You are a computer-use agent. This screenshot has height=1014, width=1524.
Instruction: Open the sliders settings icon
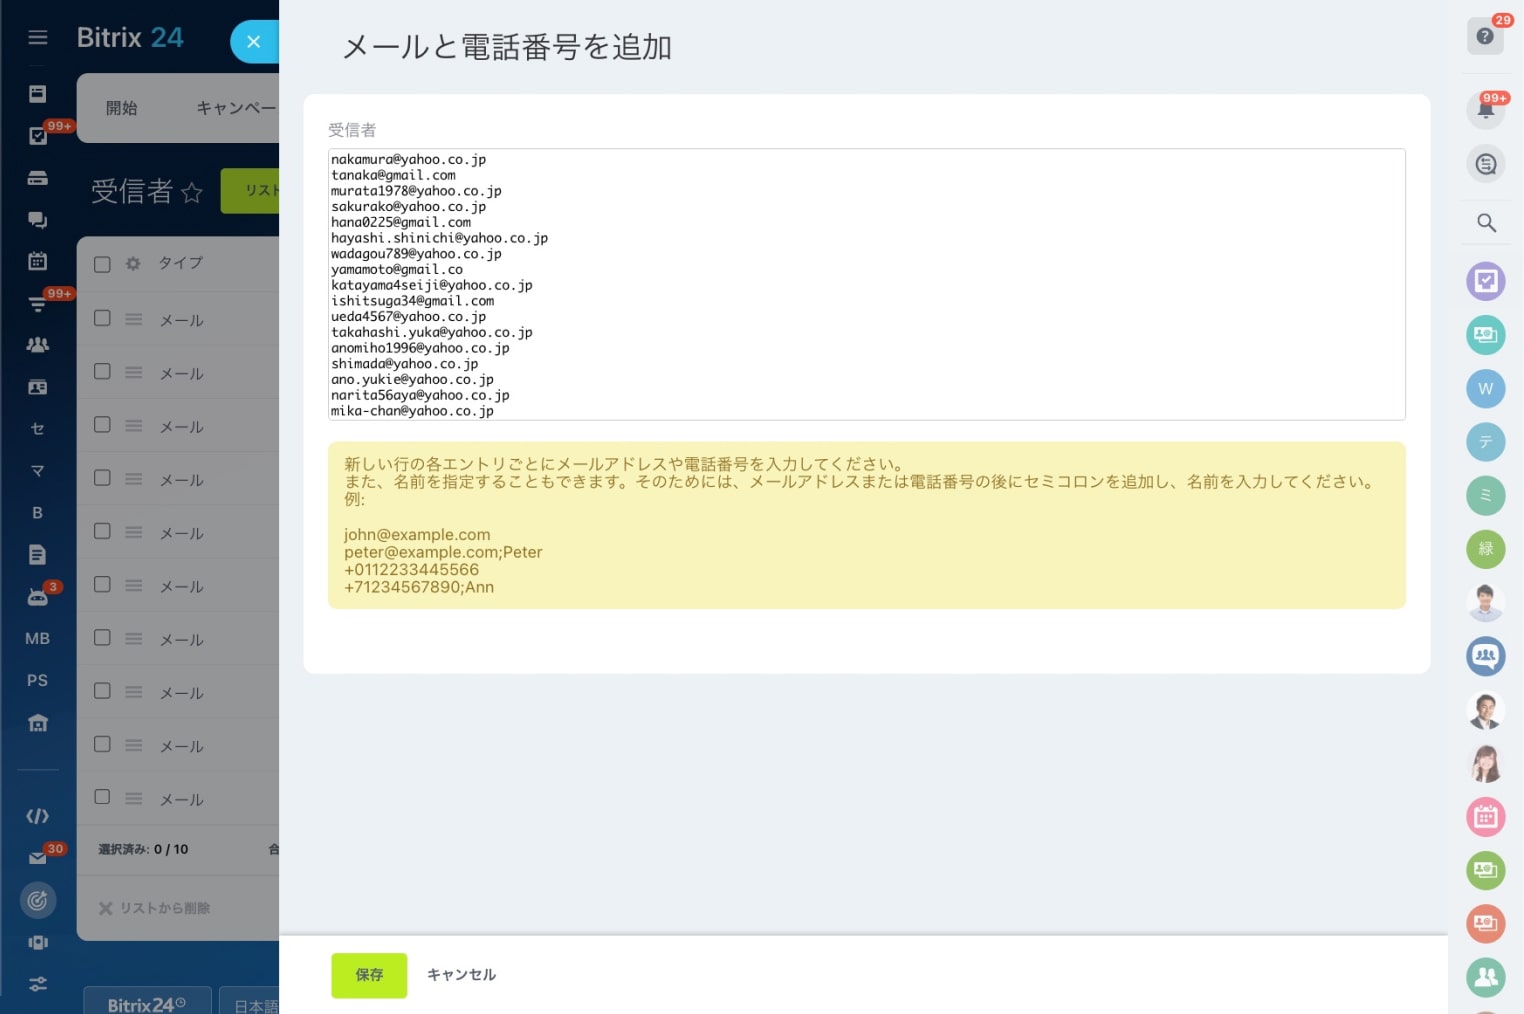coord(38,984)
